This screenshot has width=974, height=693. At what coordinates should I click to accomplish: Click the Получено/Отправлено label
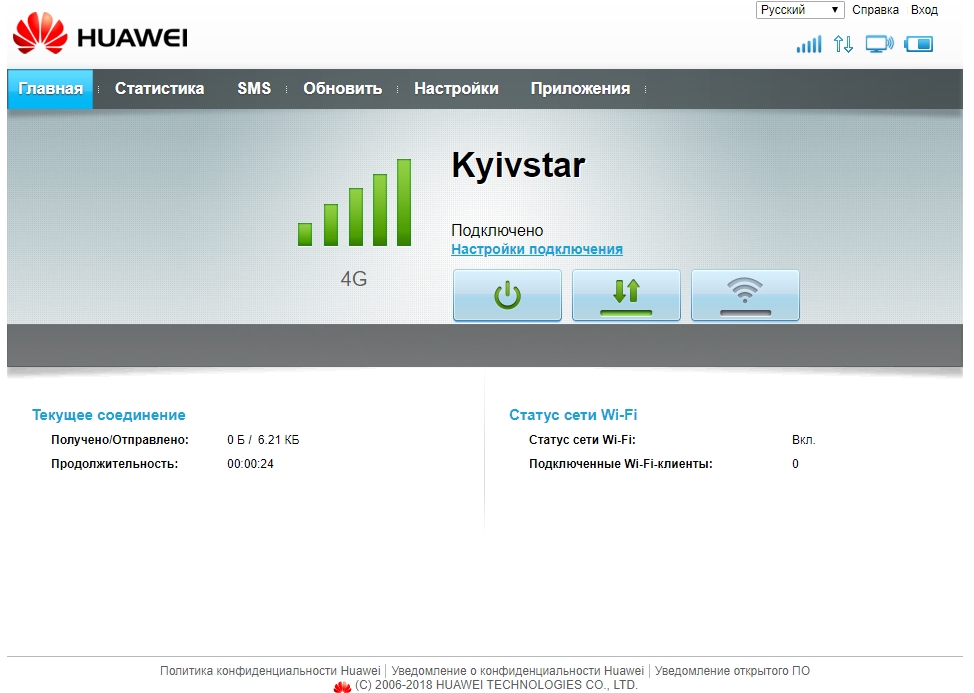pyautogui.click(x=120, y=440)
